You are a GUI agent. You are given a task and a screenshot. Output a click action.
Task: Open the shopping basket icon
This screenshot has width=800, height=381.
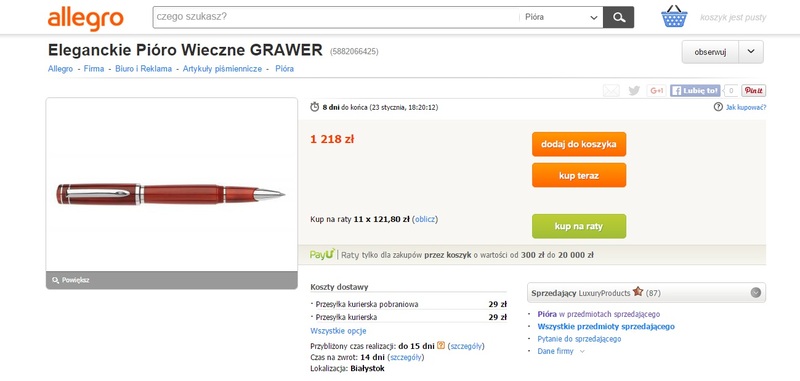(x=674, y=17)
